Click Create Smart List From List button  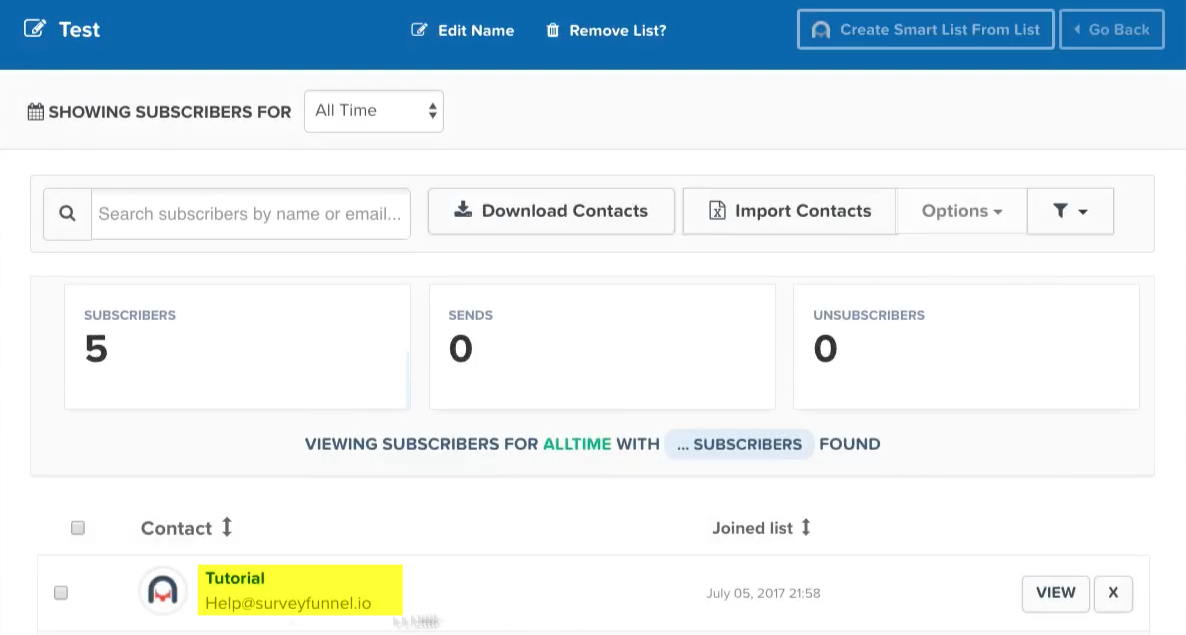coord(925,30)
